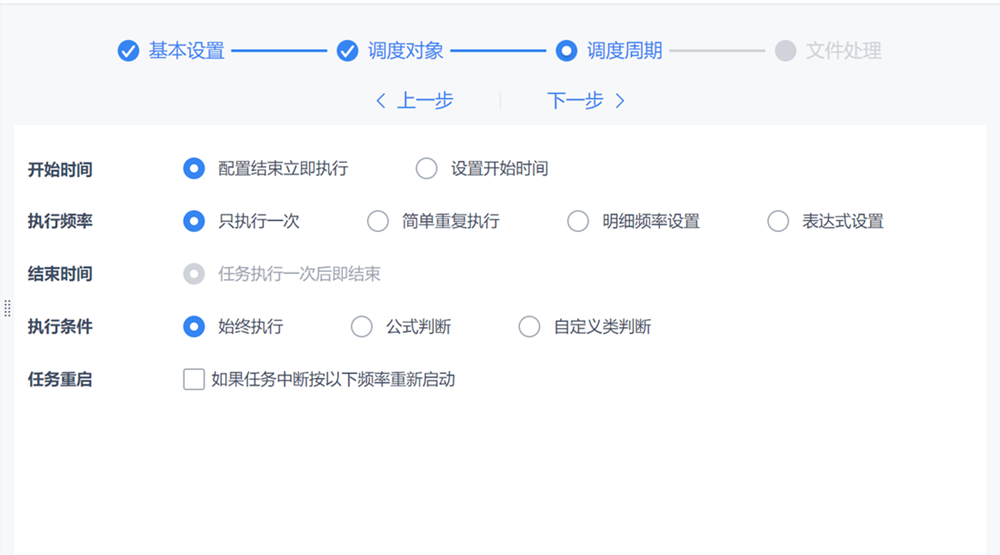Image resolution: width=1000 pixels, height=555 pixels.
Task: Click the drag handle dots on left edge
Action: 7,308
